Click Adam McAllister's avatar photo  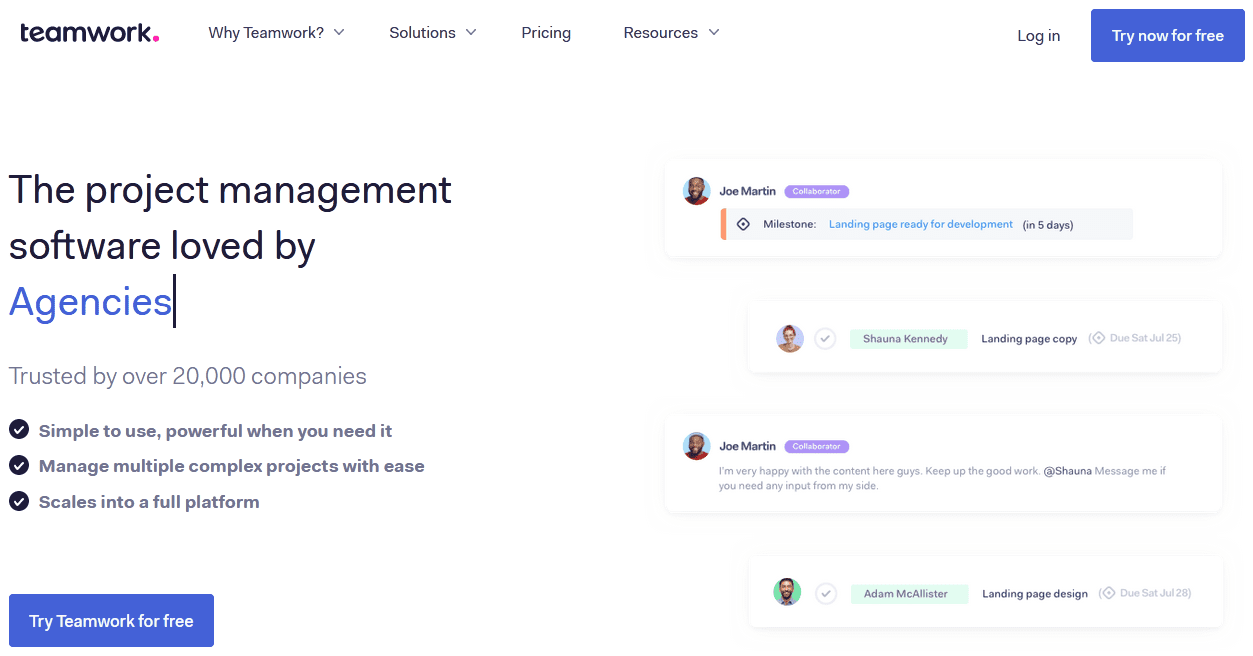coord(787,592)
